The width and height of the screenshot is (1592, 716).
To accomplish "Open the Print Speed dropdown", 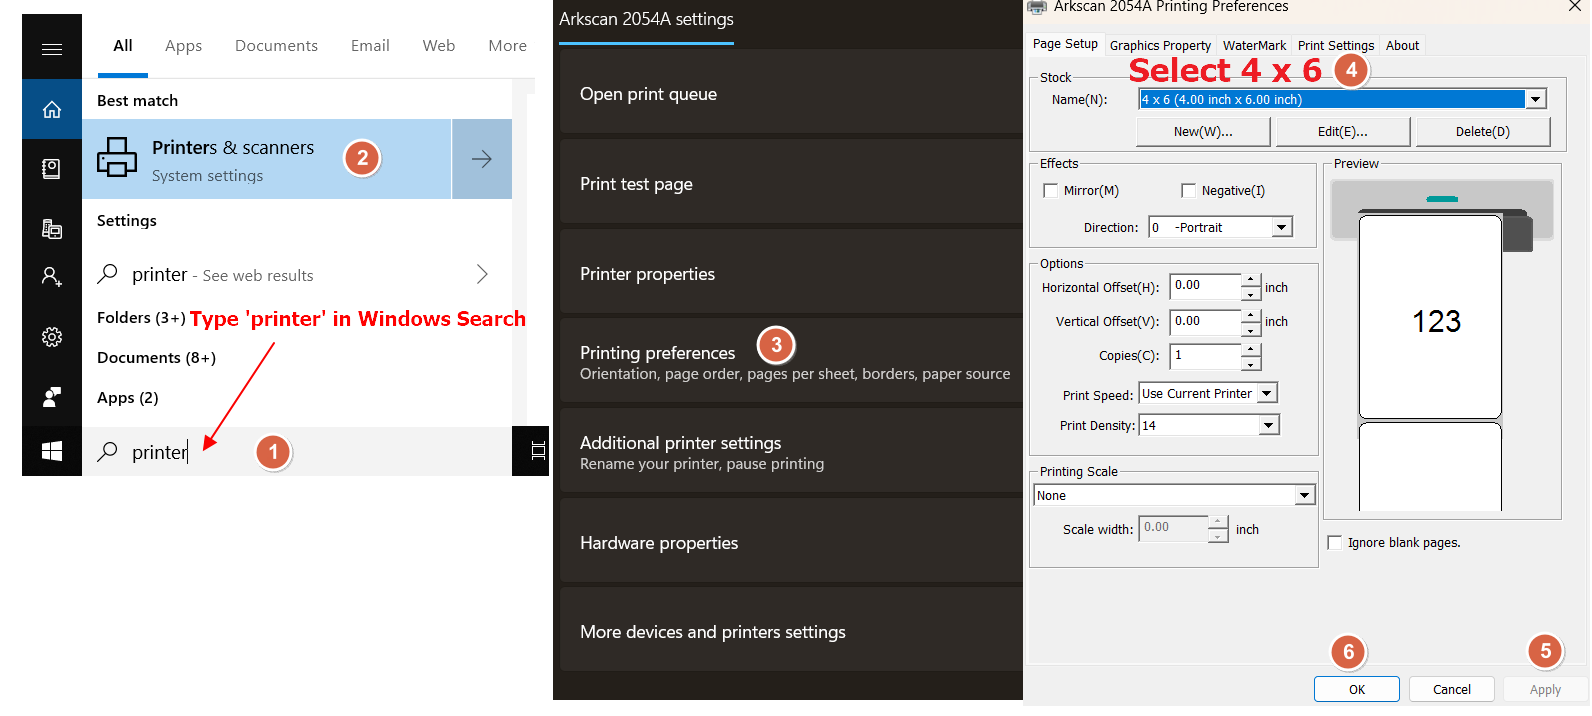I will (1267, 393).
